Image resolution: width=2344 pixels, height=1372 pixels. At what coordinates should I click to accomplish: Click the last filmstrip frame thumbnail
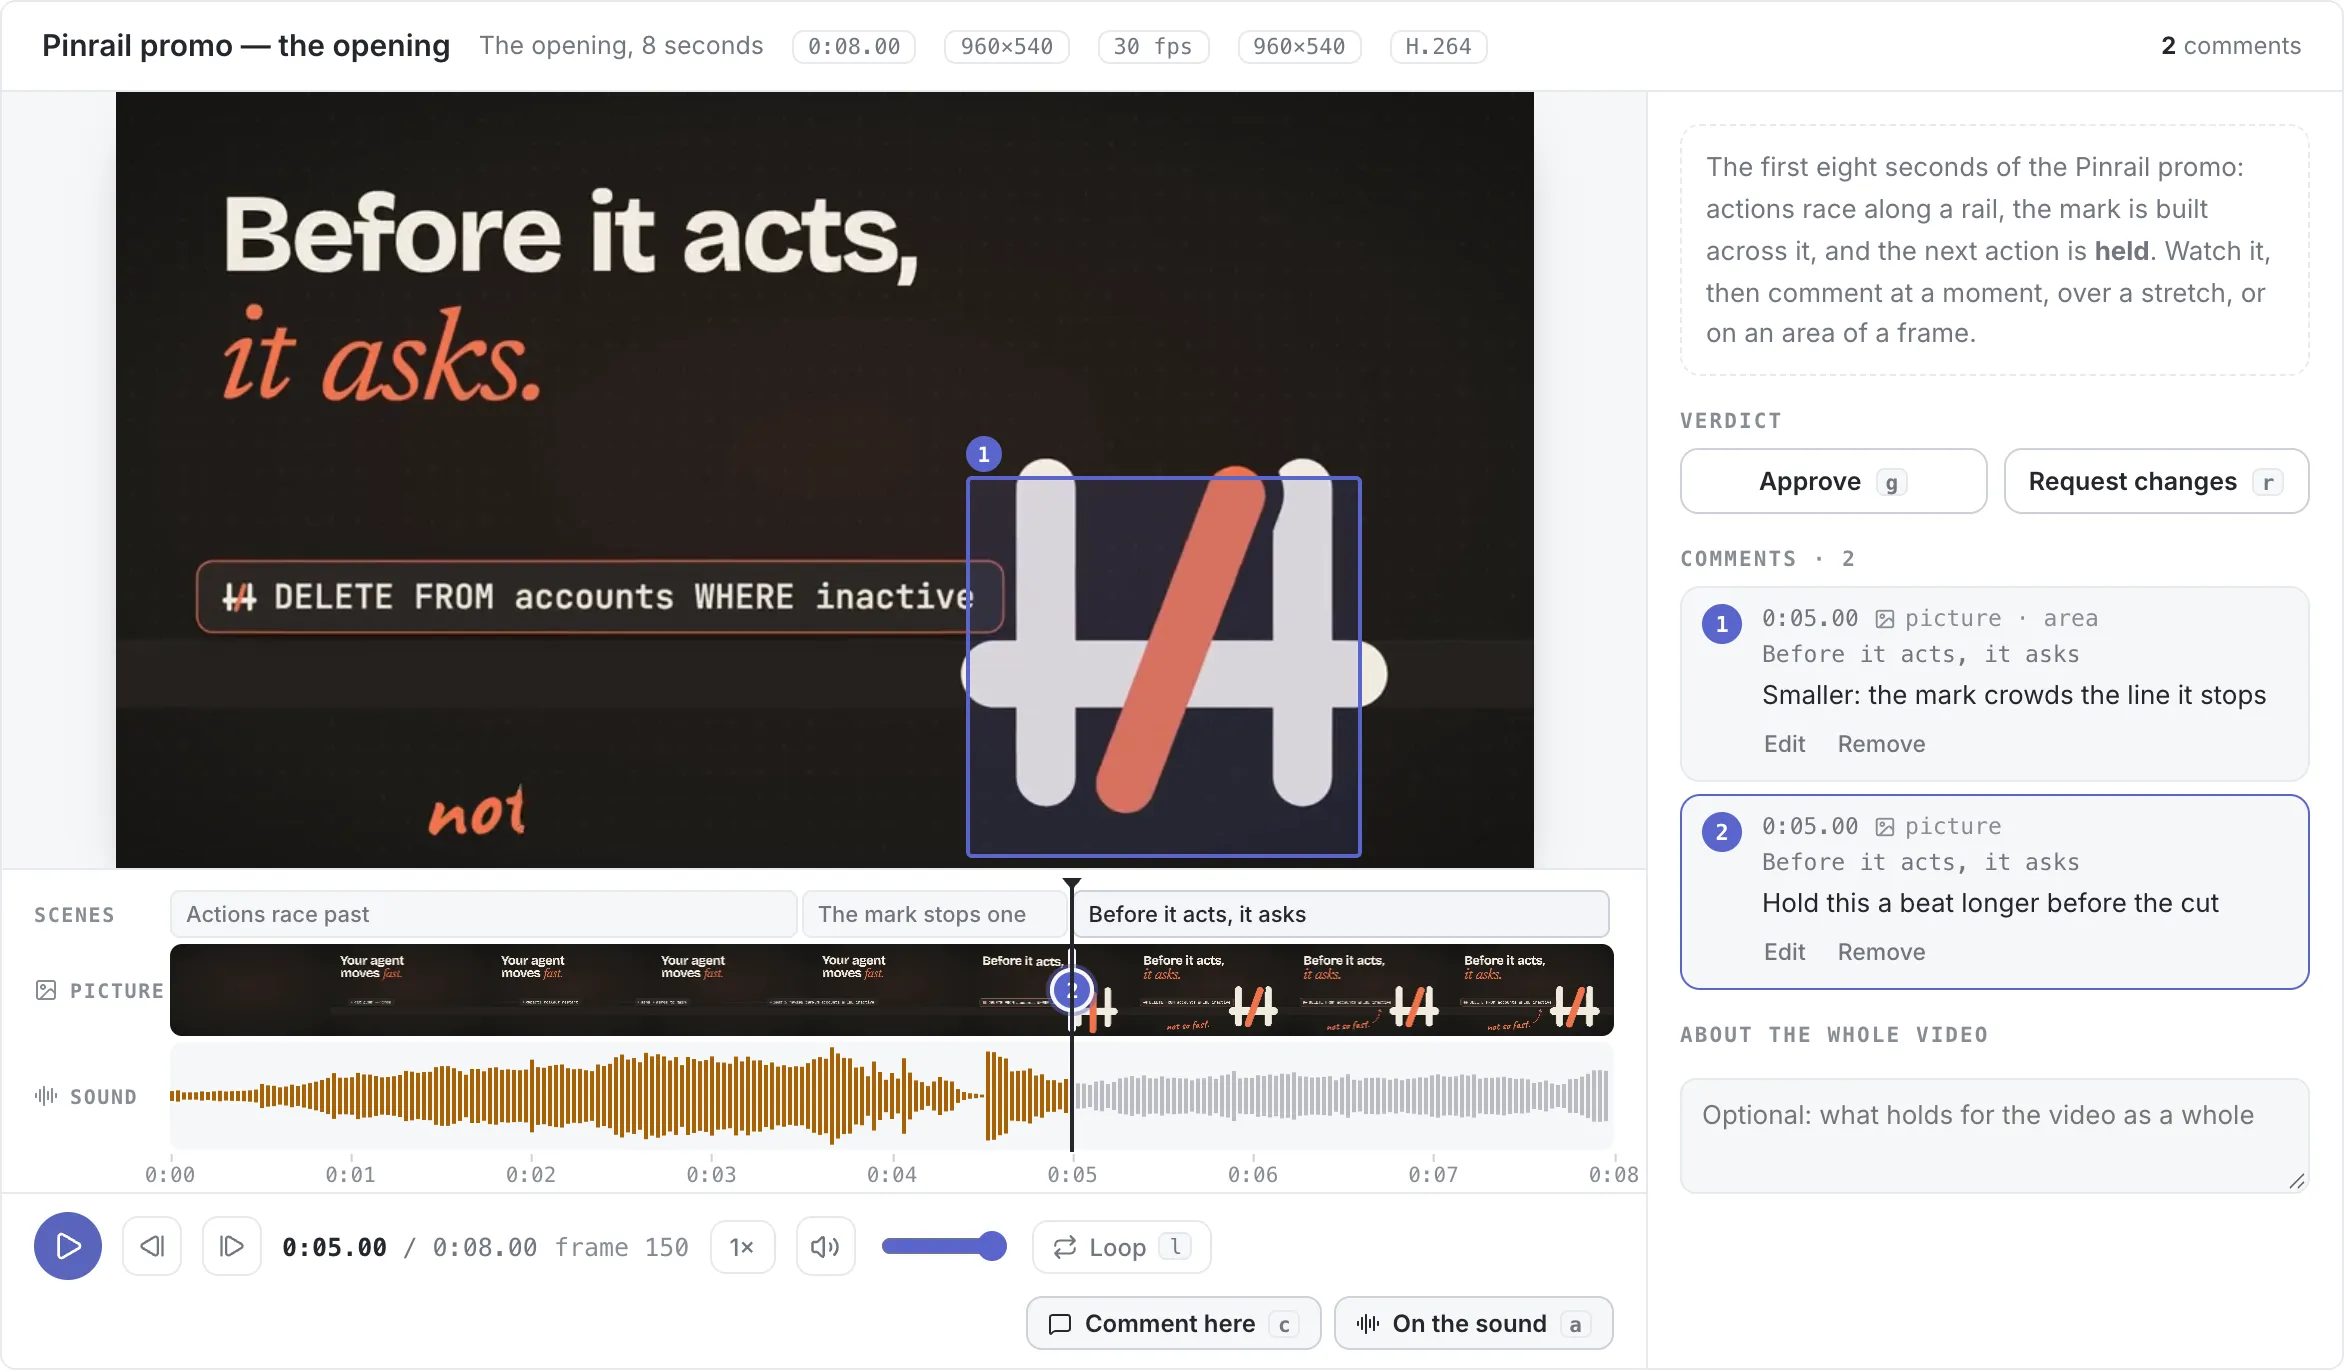(1533, 990)
